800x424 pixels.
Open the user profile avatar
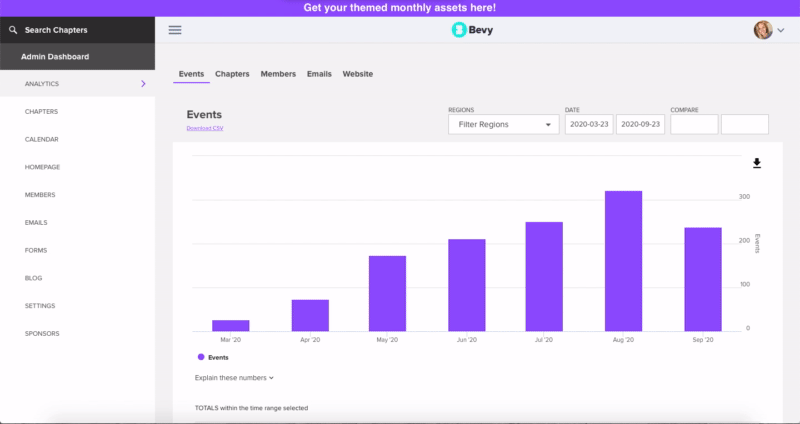point(763,30)
